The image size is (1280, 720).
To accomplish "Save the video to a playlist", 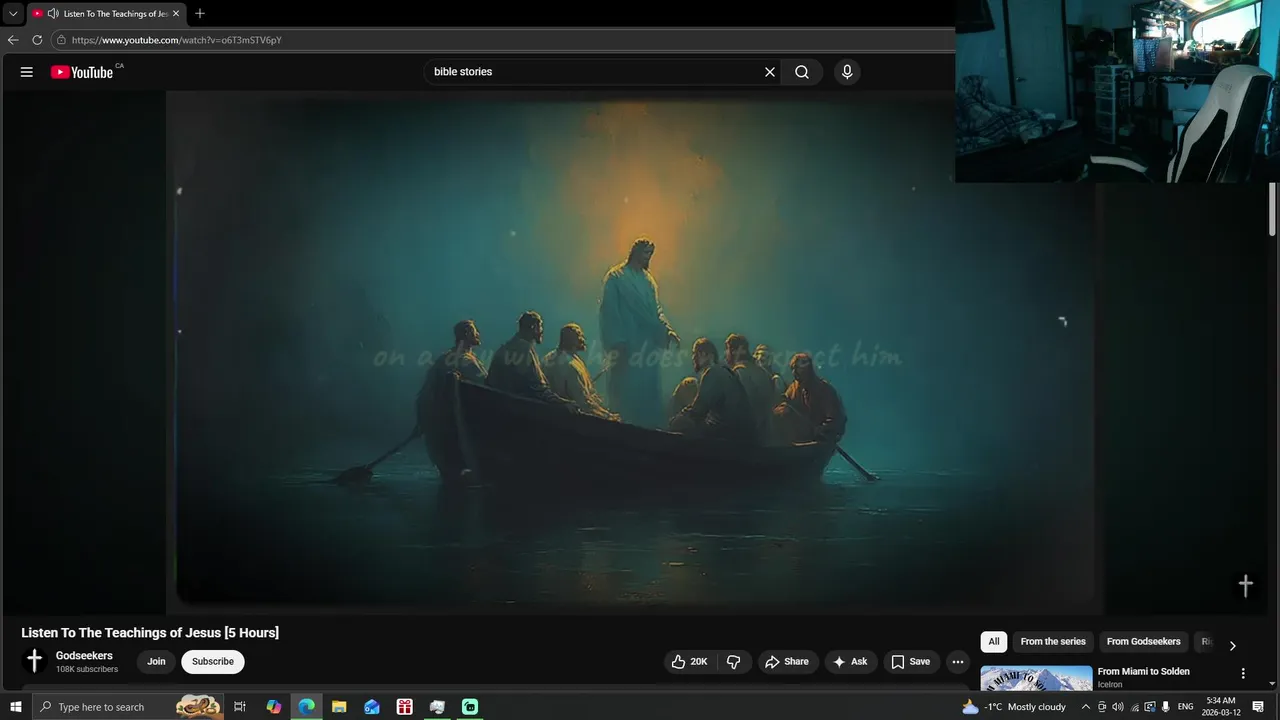I will point(911,662).
